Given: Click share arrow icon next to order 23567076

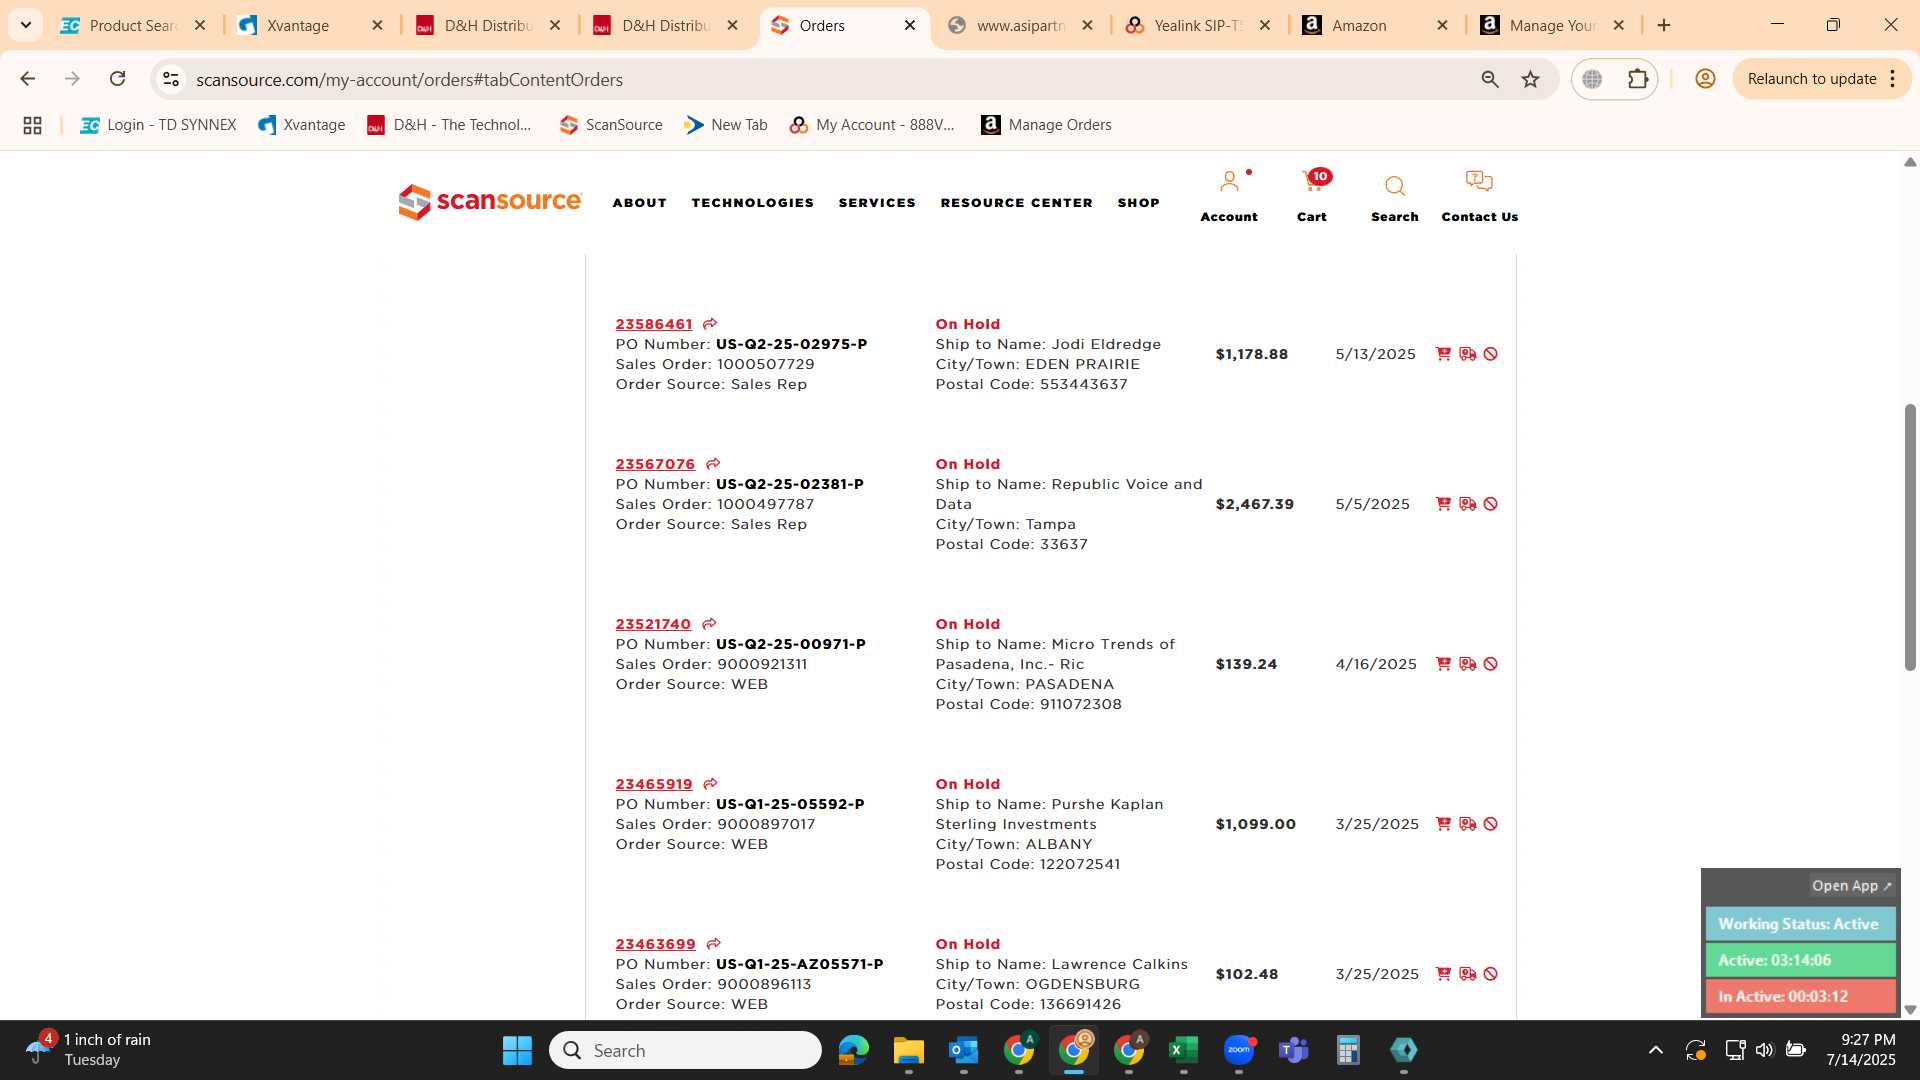Looking at the screenshot, I should click(x=713, y=464).
